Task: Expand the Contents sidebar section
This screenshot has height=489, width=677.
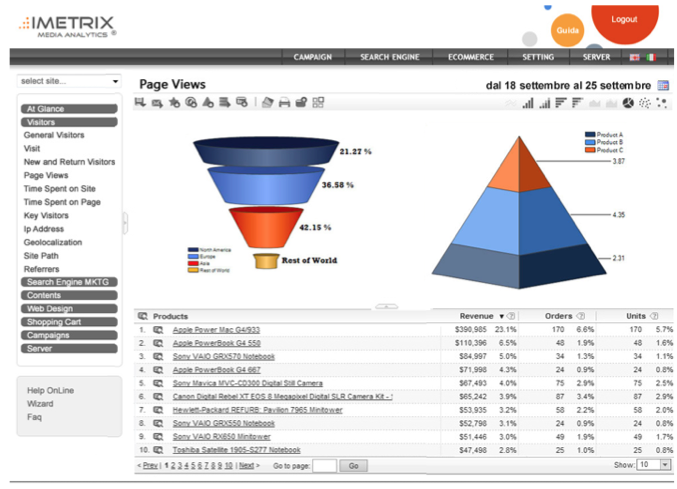Action: (x=69, y=295)
